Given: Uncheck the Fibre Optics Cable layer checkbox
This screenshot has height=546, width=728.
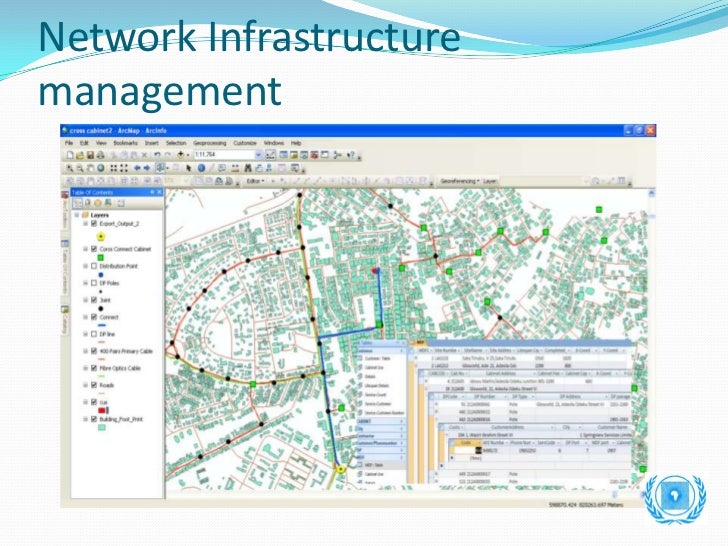Looking at the screenshot, I should tap(94, 368).
